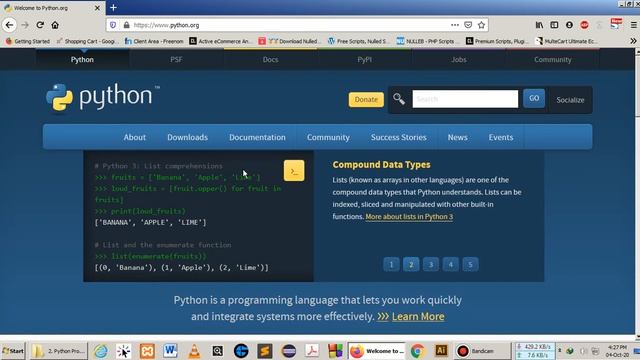Image resolution: width=640 pixels, height=360 pixels.
Task: Select the Python top tab
Action: click(82, 60)
